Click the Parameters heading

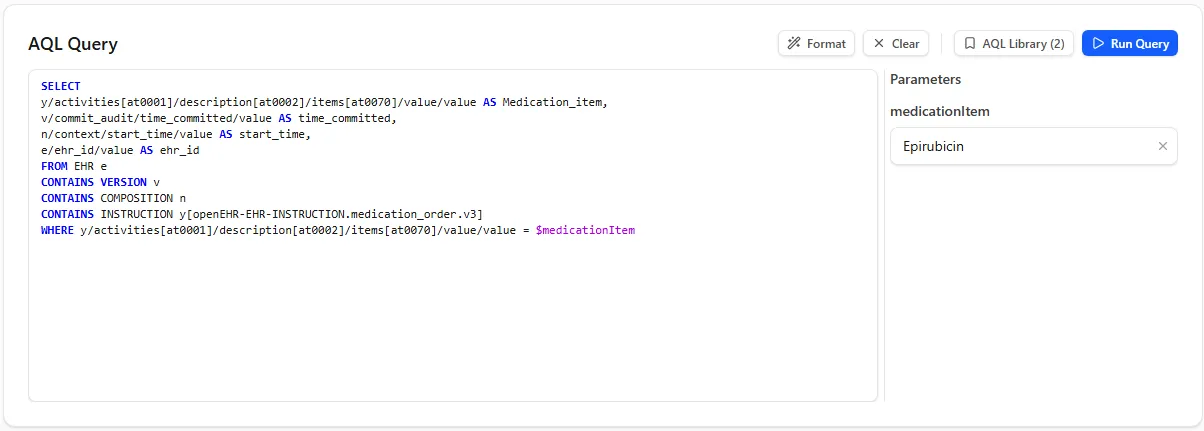[925, 79]
